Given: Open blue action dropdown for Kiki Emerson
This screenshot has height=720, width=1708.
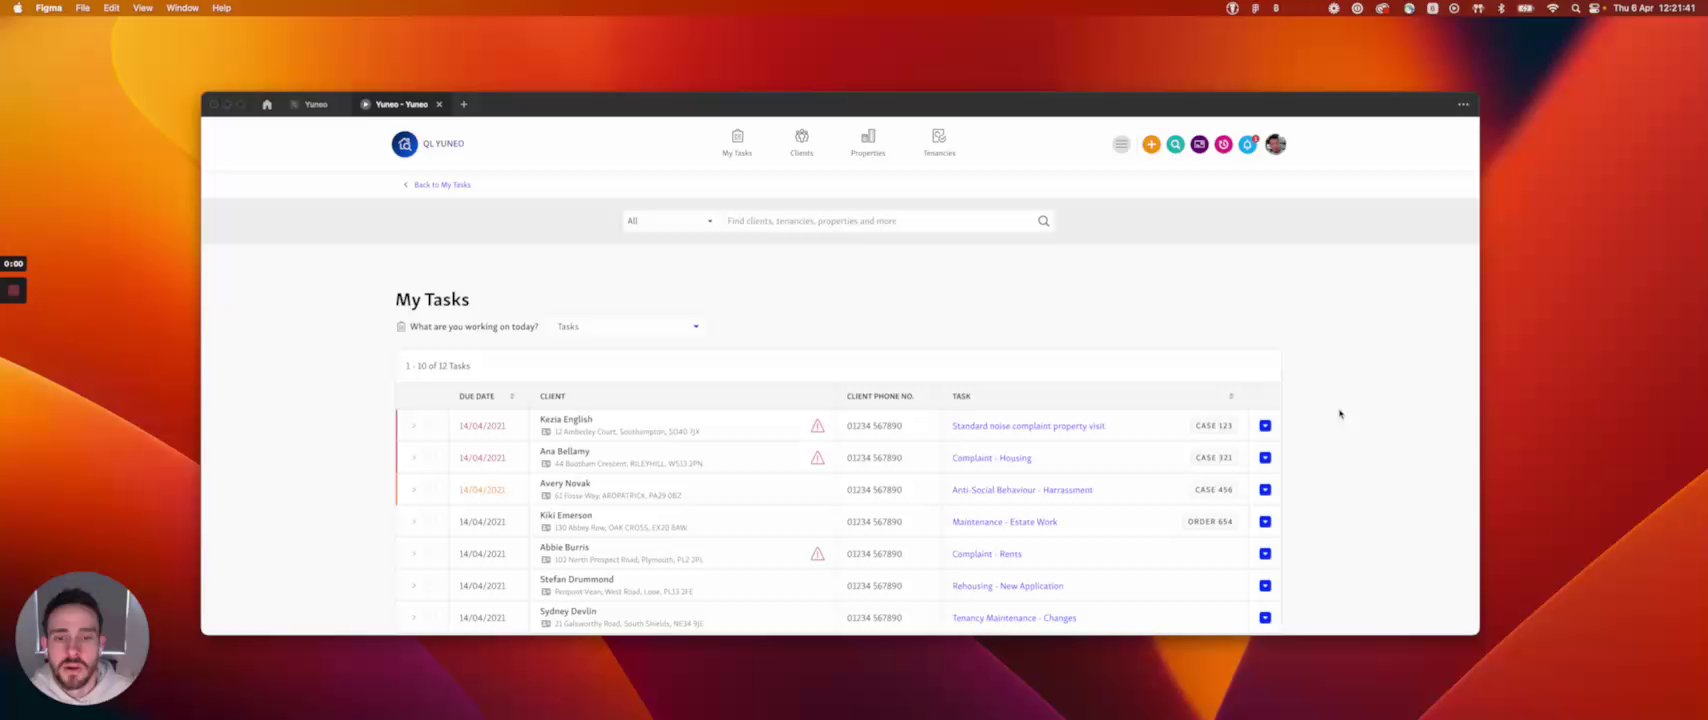Looking at the screenshot, I should [1265, 522].
